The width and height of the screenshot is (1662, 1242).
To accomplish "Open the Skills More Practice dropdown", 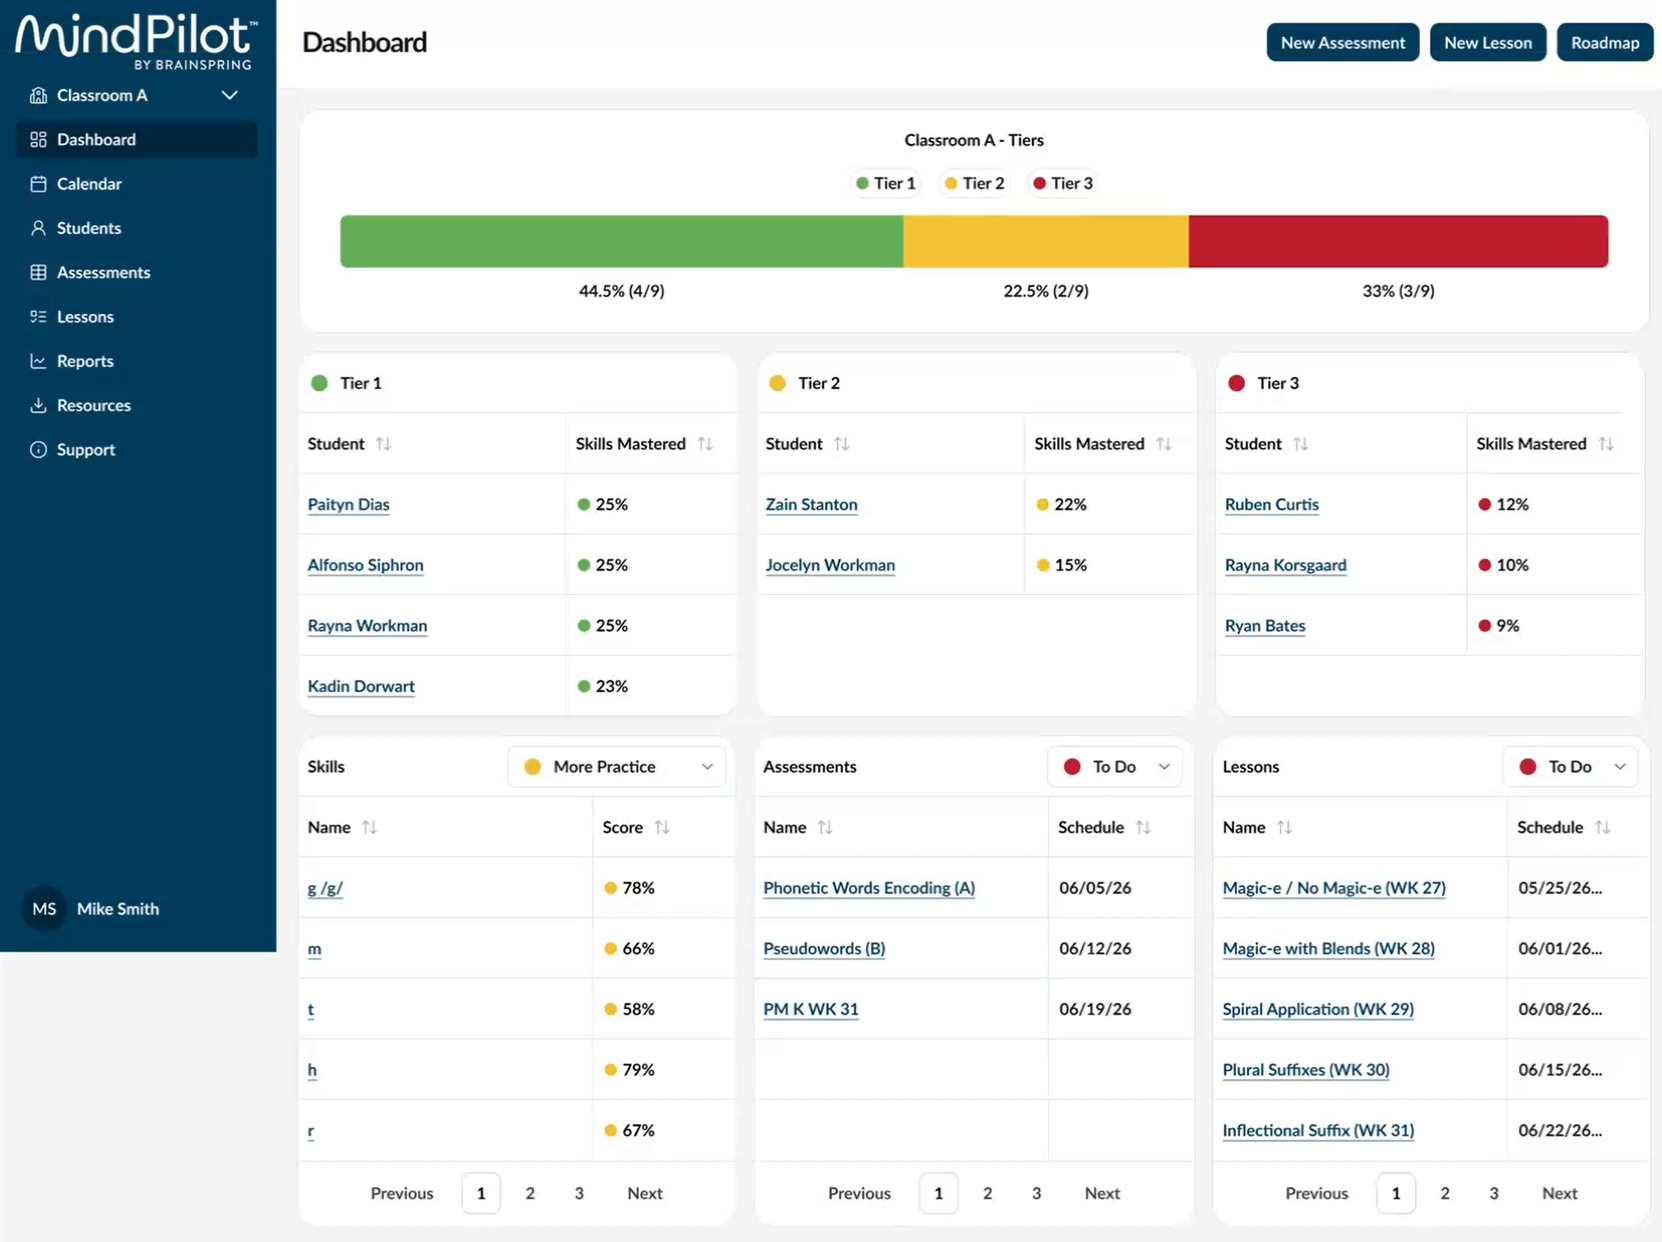I will (617, 767).
